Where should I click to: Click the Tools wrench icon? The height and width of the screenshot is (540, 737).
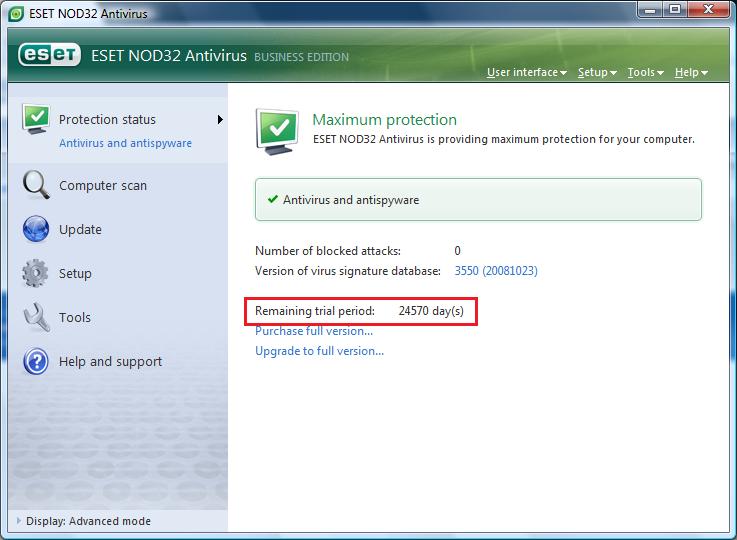36,317
